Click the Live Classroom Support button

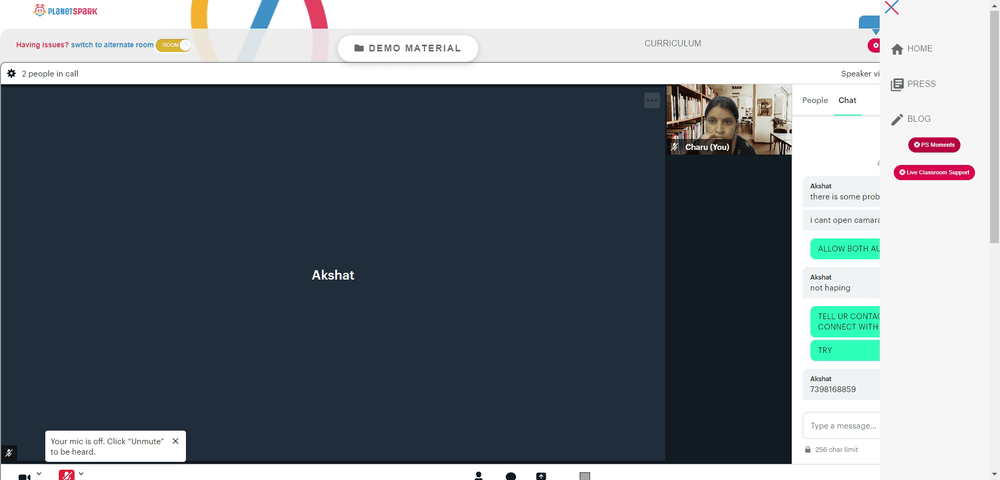tap(934, 172)
